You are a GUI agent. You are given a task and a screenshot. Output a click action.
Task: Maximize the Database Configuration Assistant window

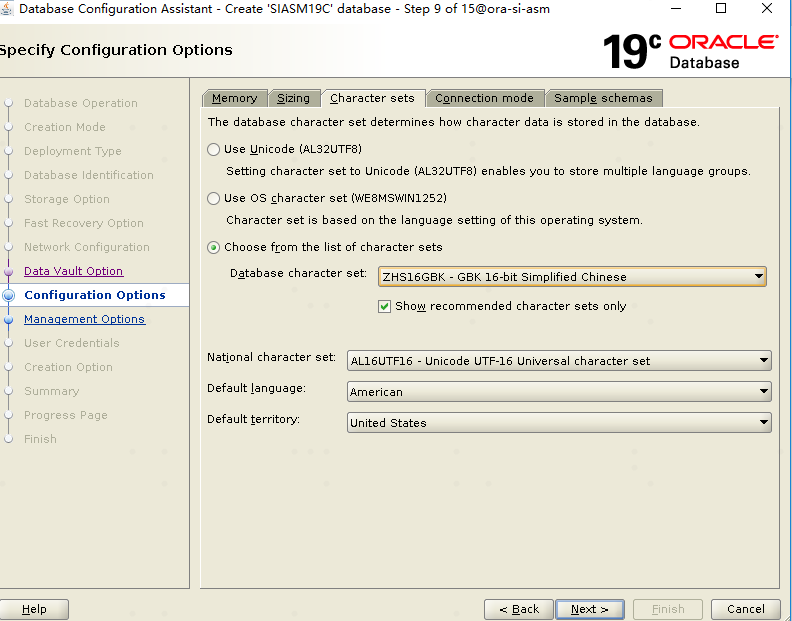[x=721, y=9]
